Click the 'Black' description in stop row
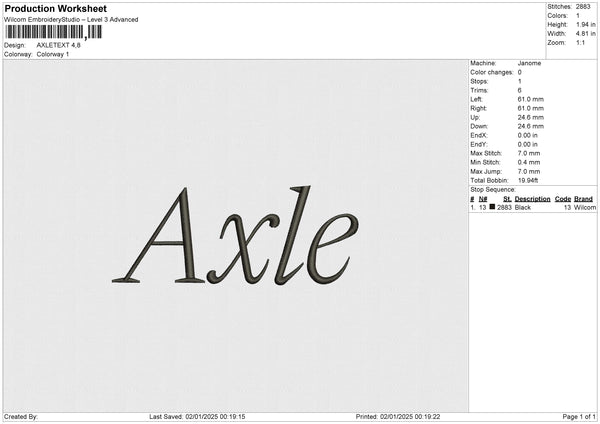 [523, 207]
